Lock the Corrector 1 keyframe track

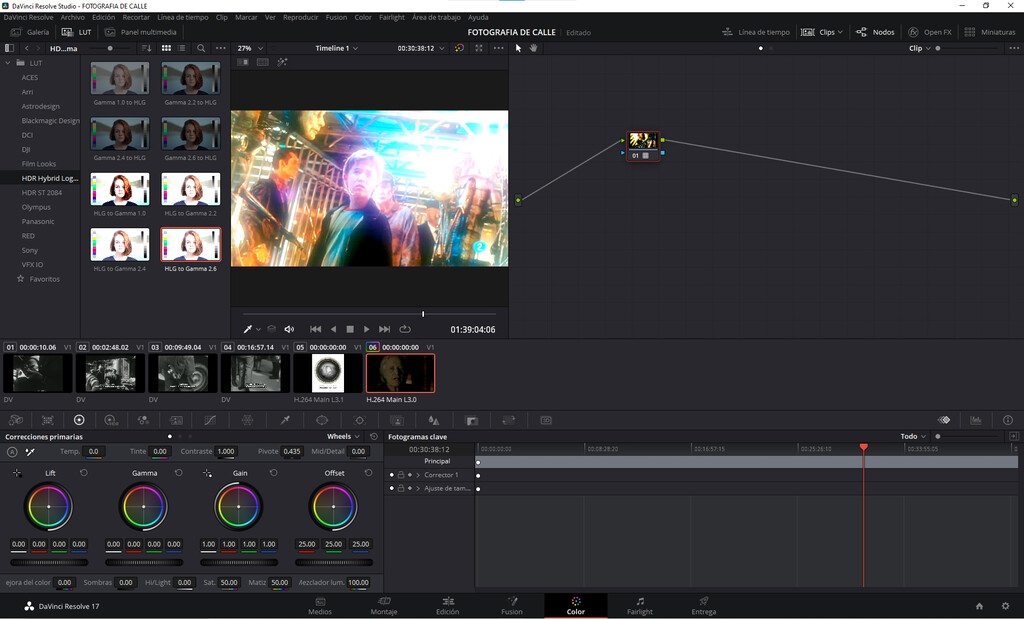coord(401,475)
